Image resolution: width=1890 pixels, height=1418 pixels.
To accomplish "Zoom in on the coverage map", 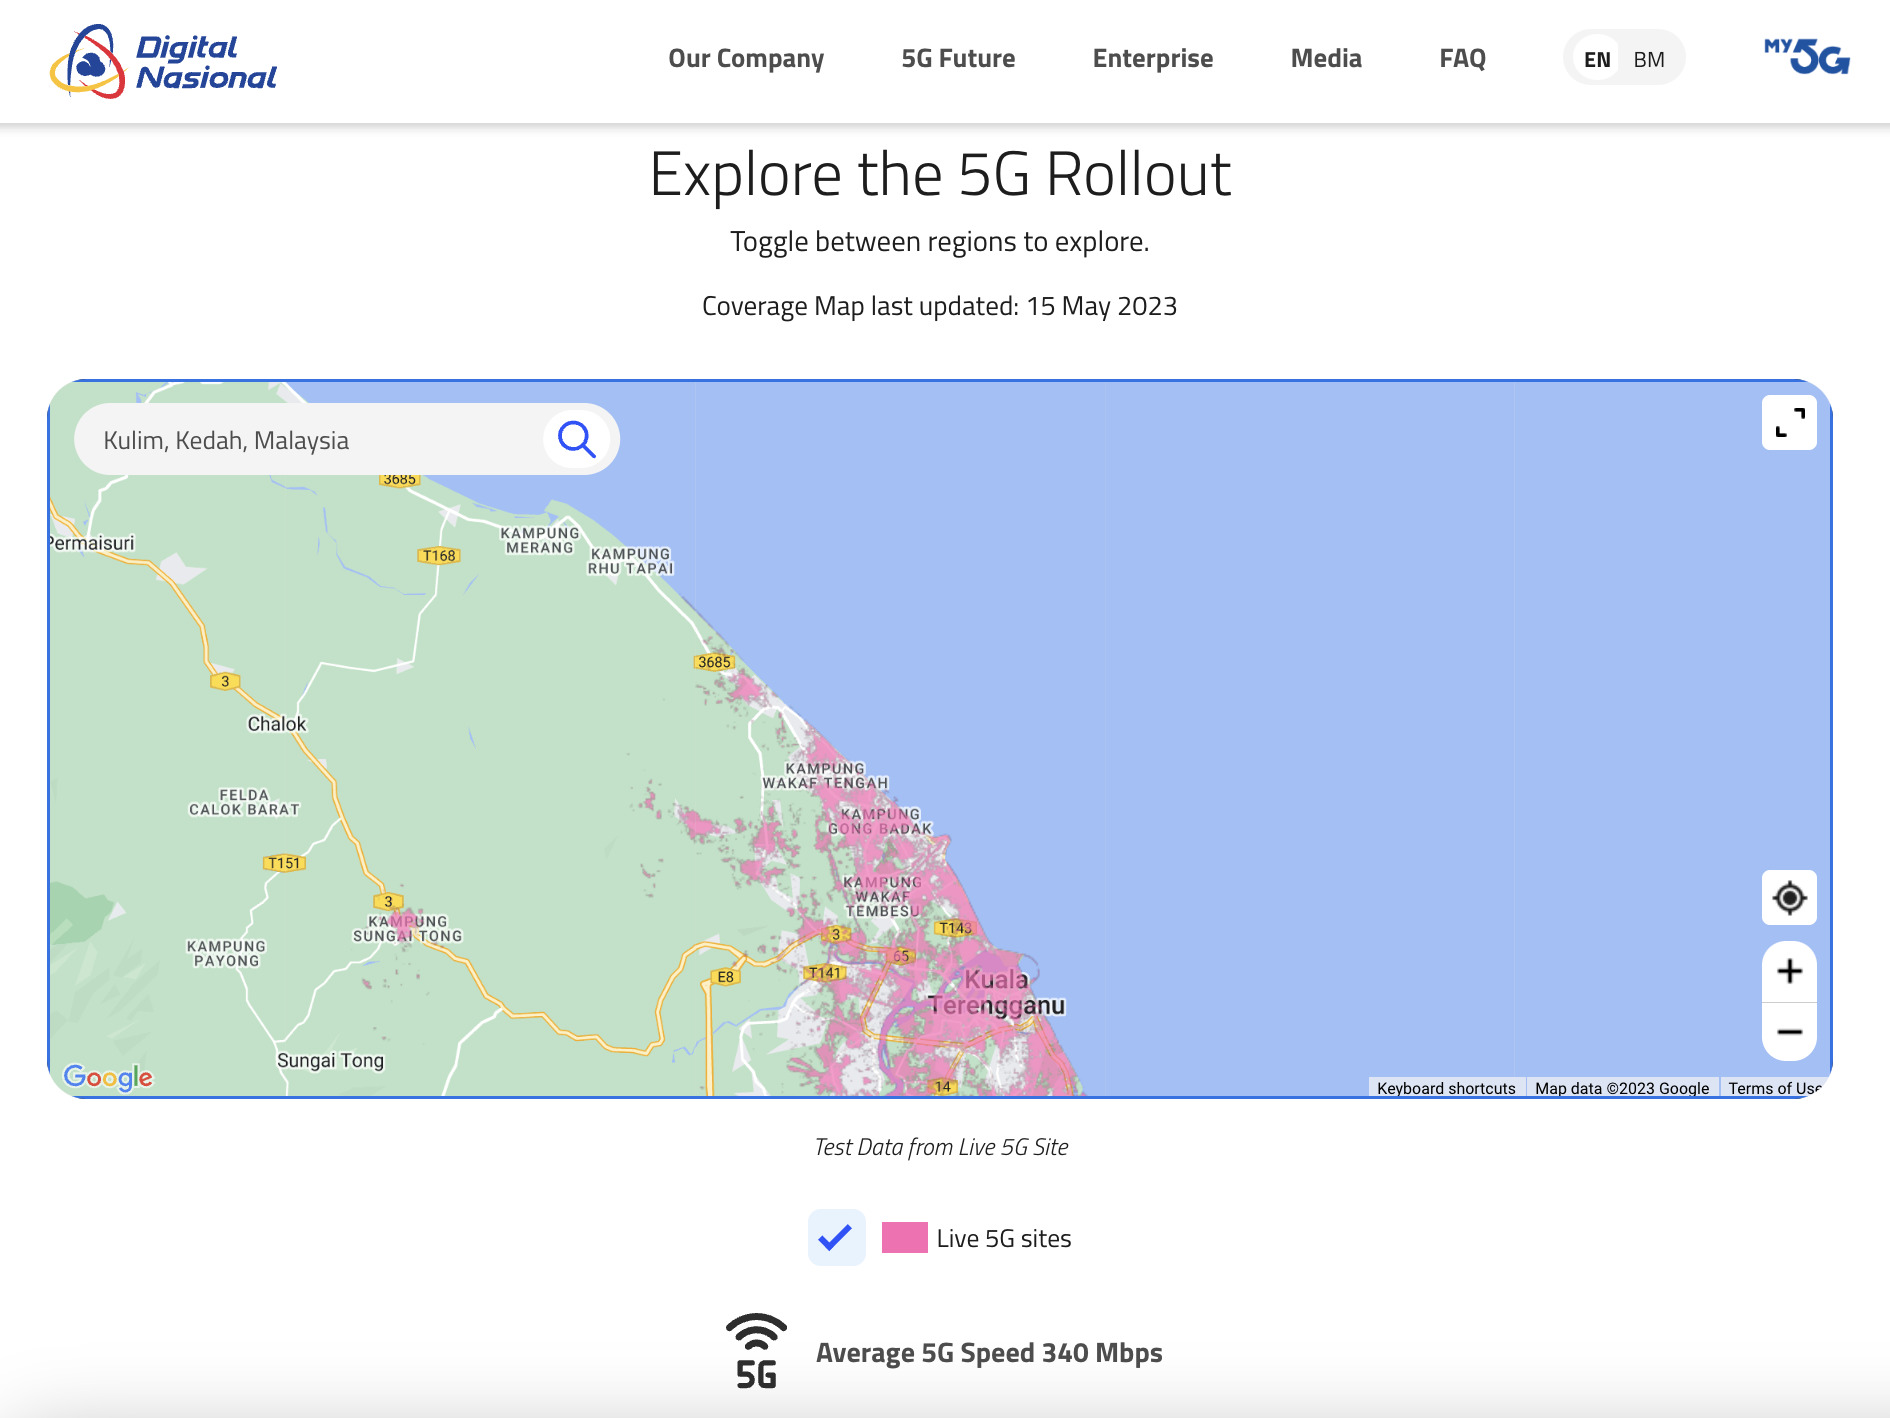I will (1789, 971).
